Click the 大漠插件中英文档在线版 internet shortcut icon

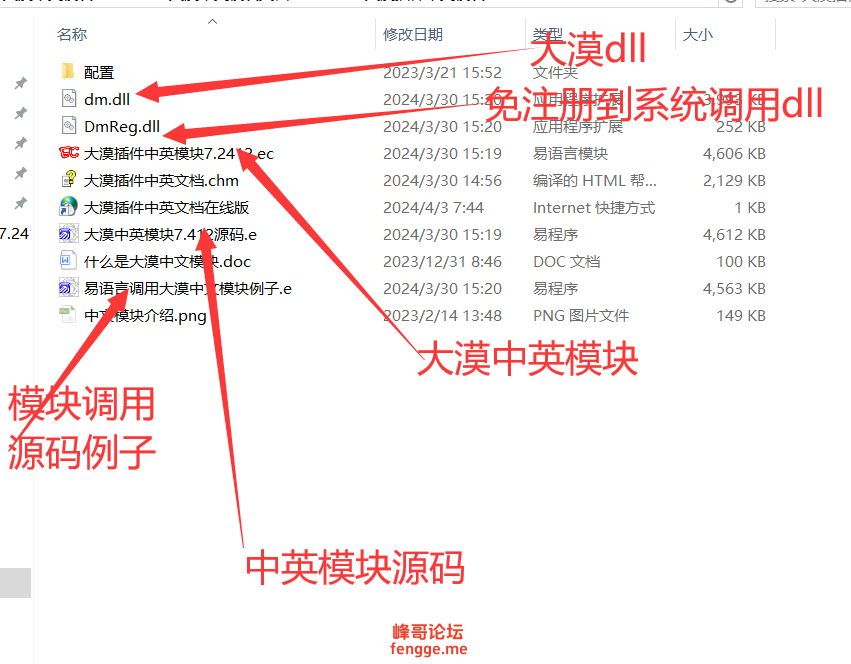point(68,207)
